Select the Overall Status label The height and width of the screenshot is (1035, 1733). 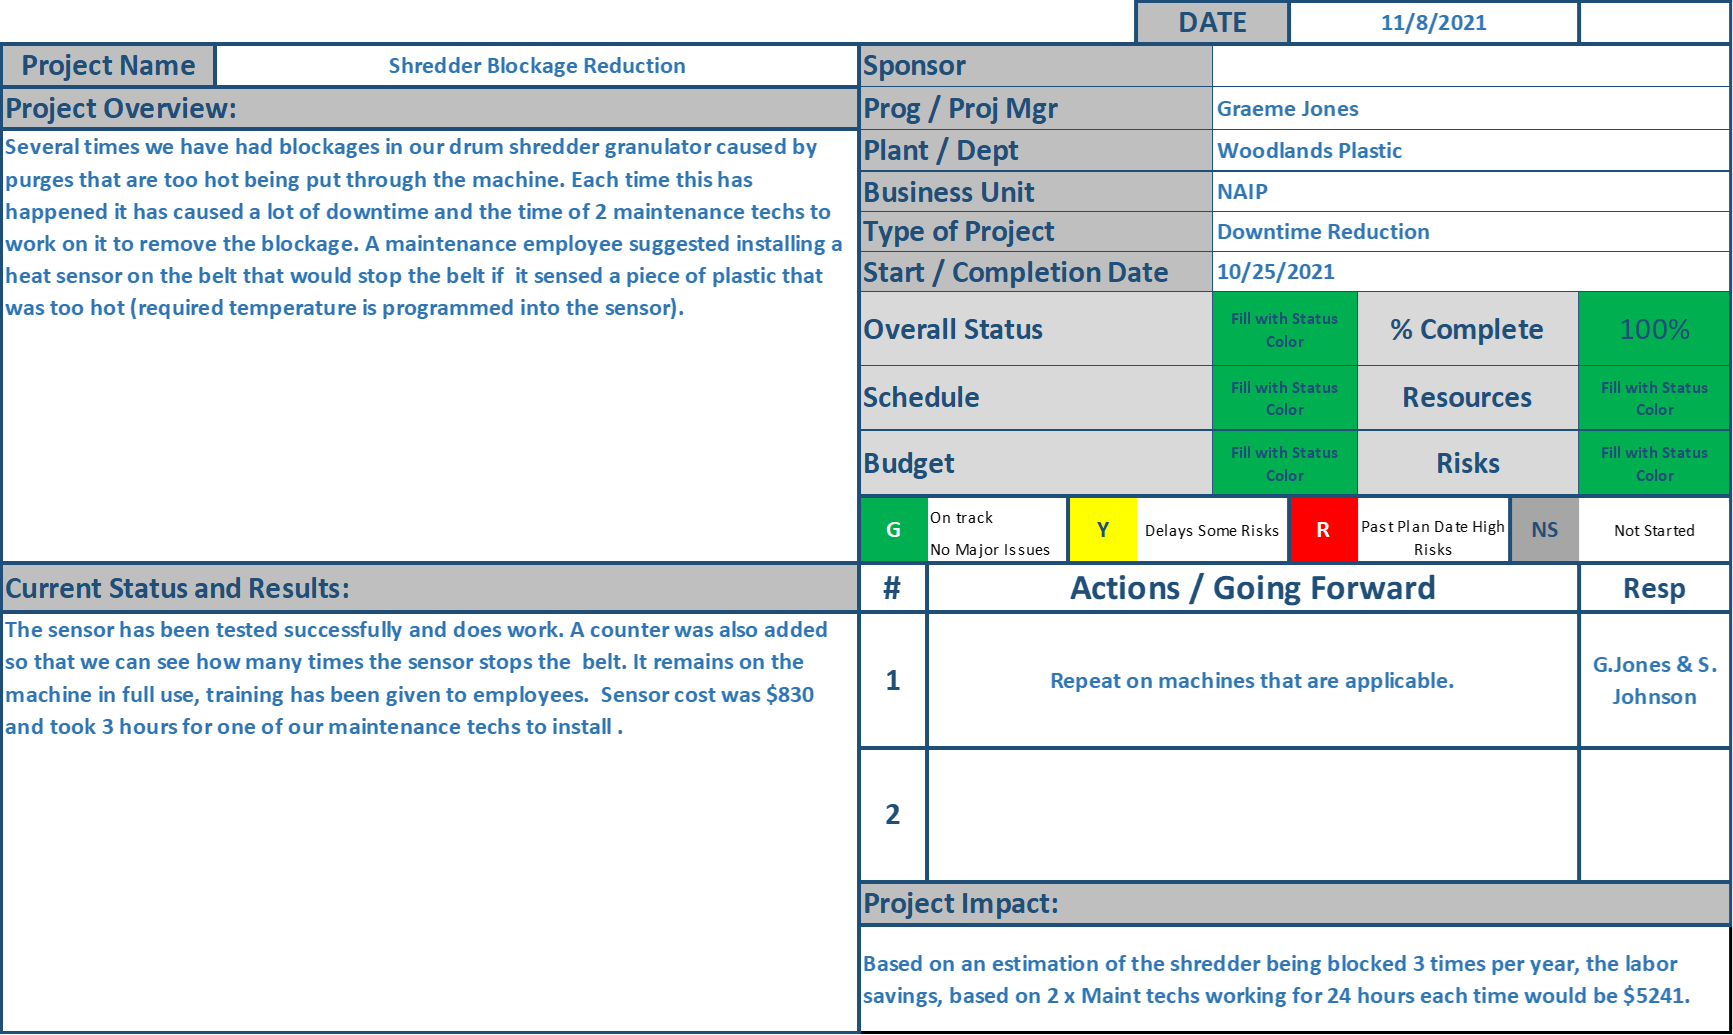tap(1036, 329)
